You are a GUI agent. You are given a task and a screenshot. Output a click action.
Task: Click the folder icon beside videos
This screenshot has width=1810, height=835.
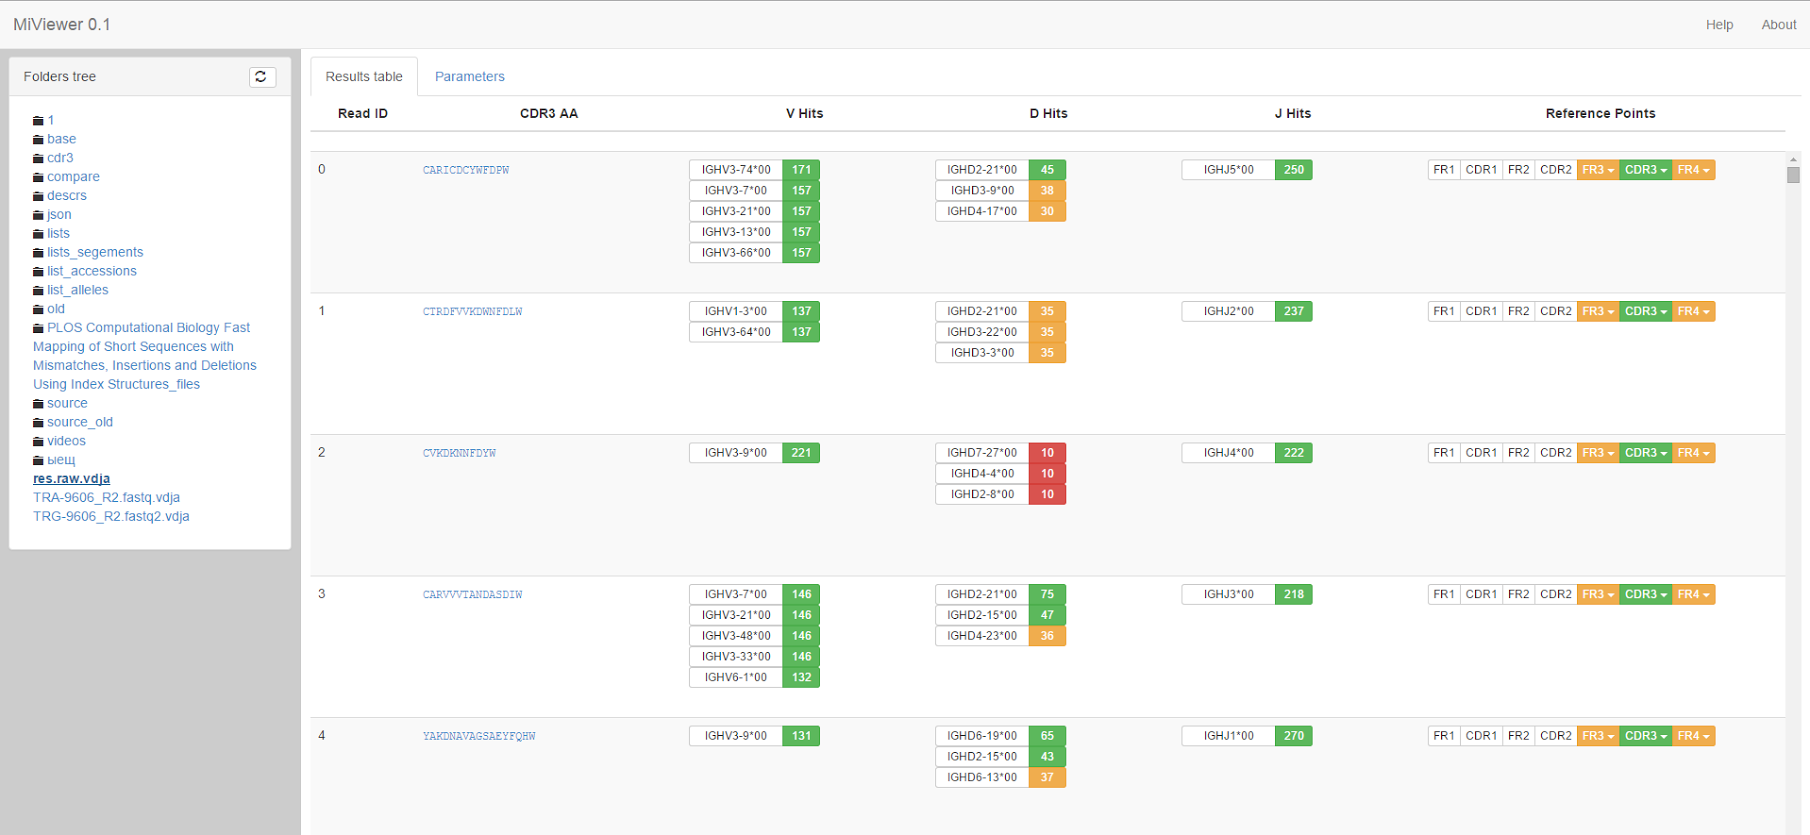click(38, 442)
